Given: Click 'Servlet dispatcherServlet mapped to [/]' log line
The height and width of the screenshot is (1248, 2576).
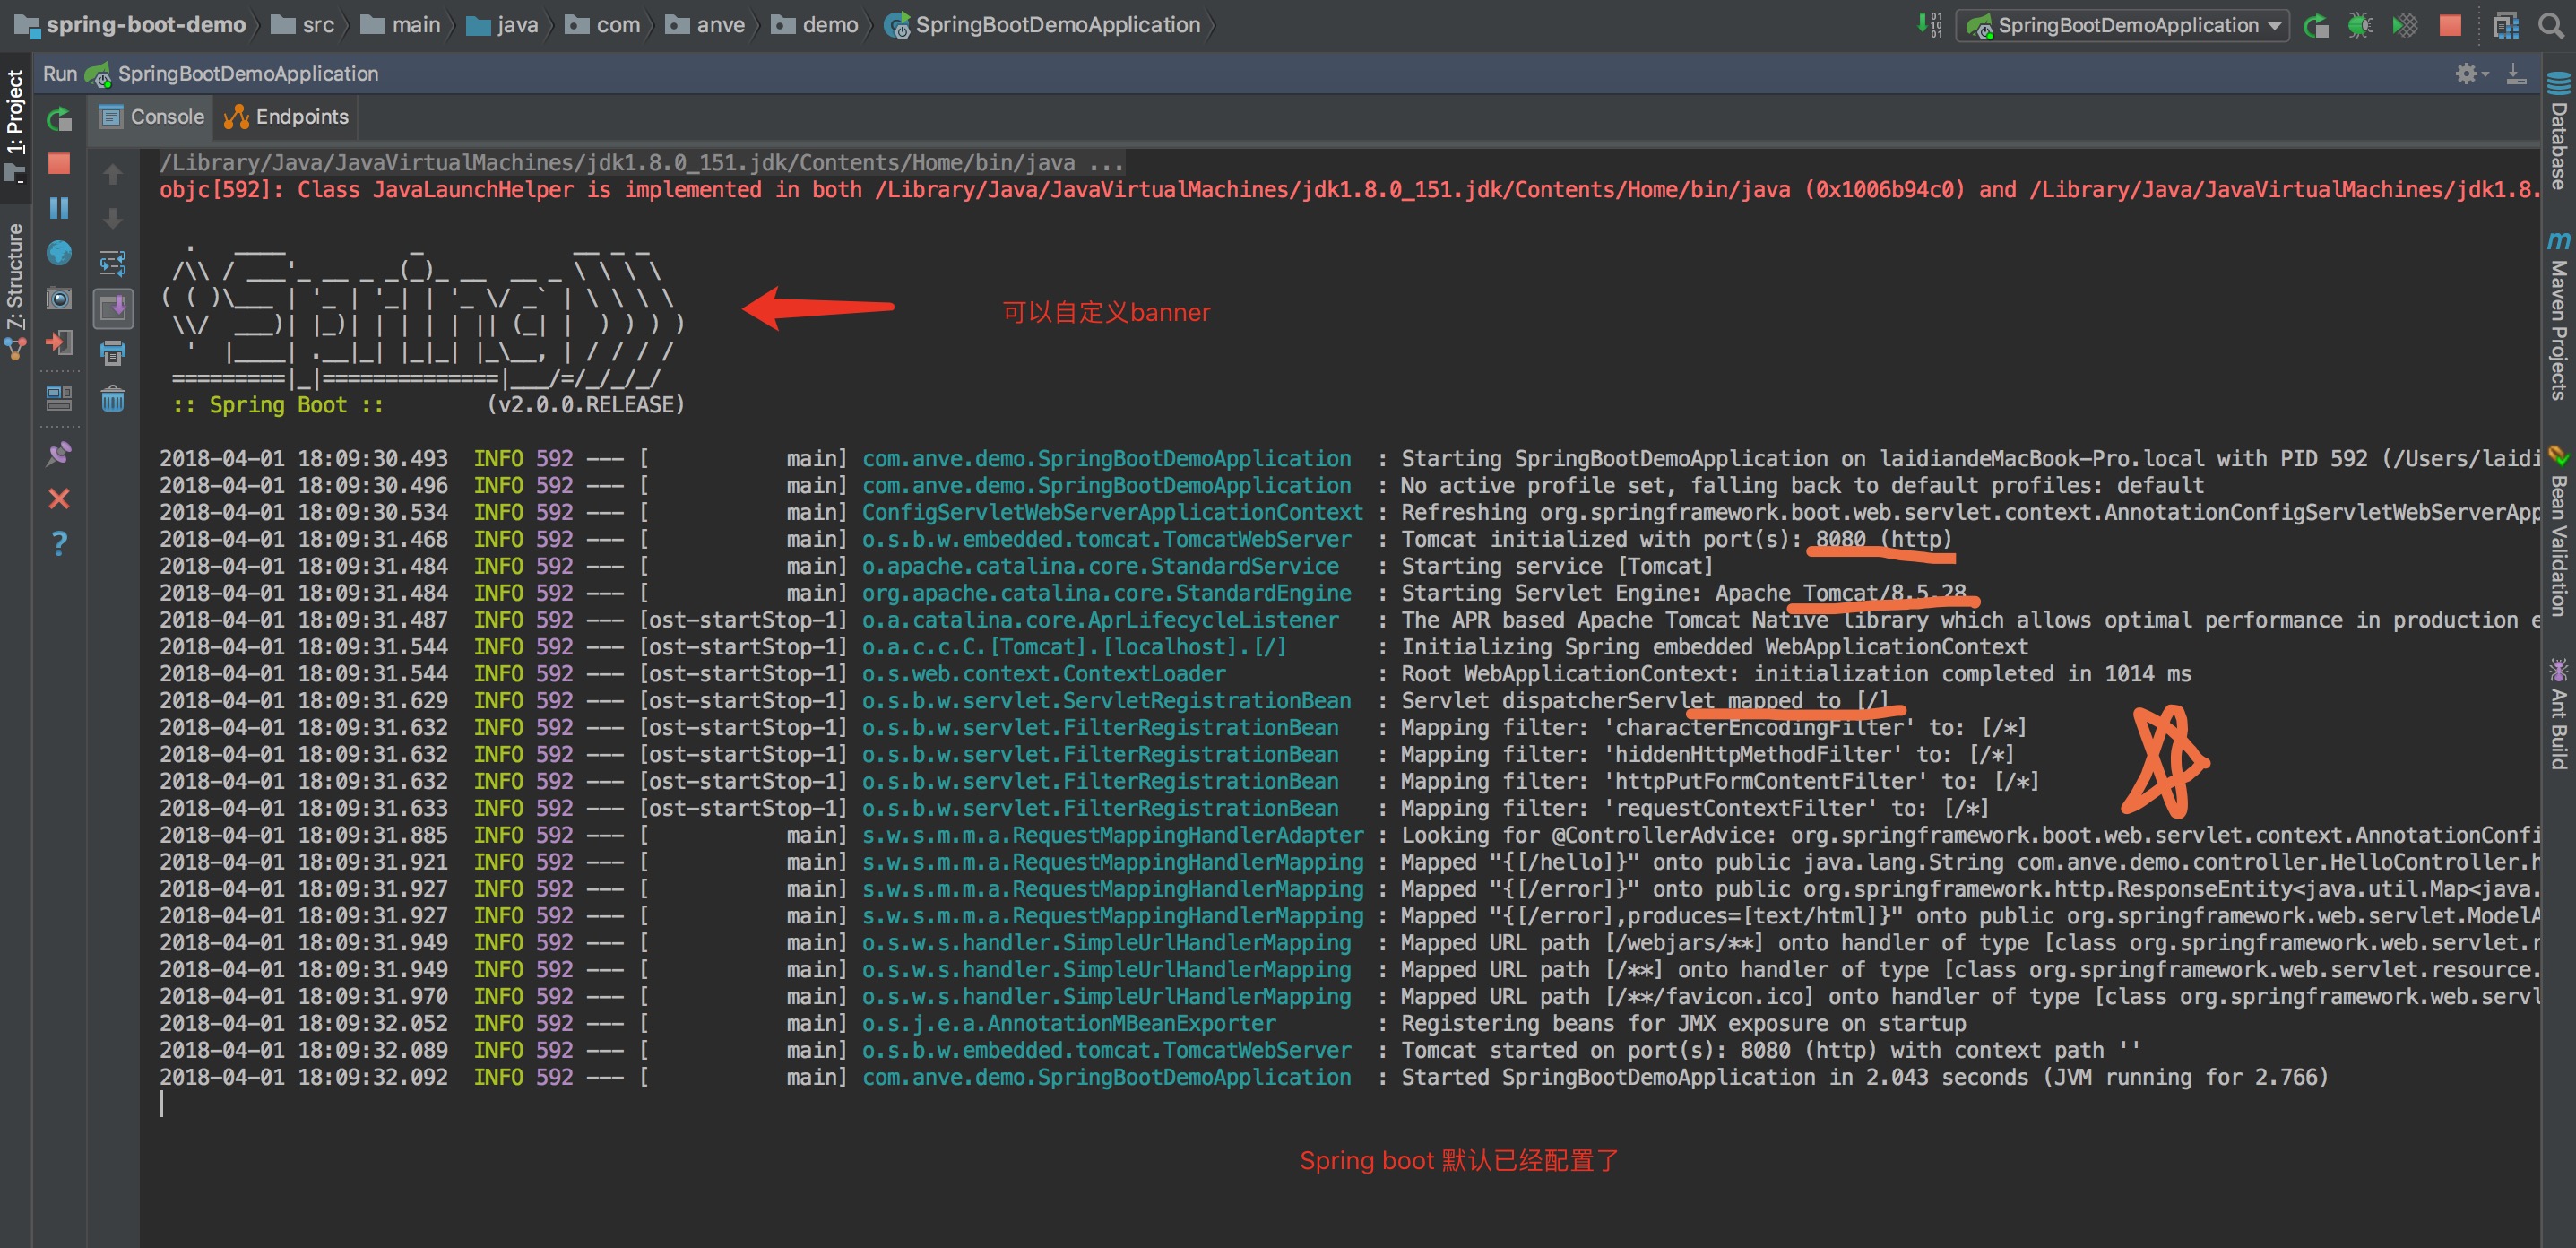Looking at the screenshot, I should tap(1646, 701).
